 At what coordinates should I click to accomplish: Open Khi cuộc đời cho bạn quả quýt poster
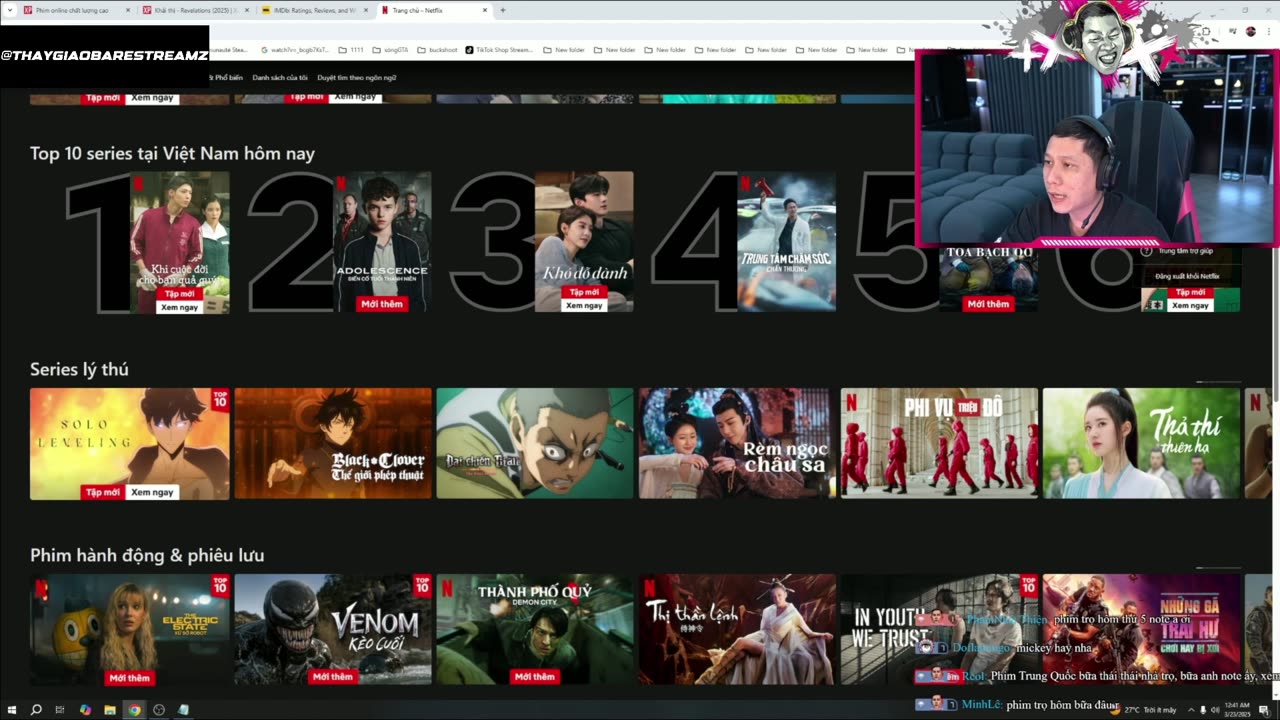[x=180, y=241]
